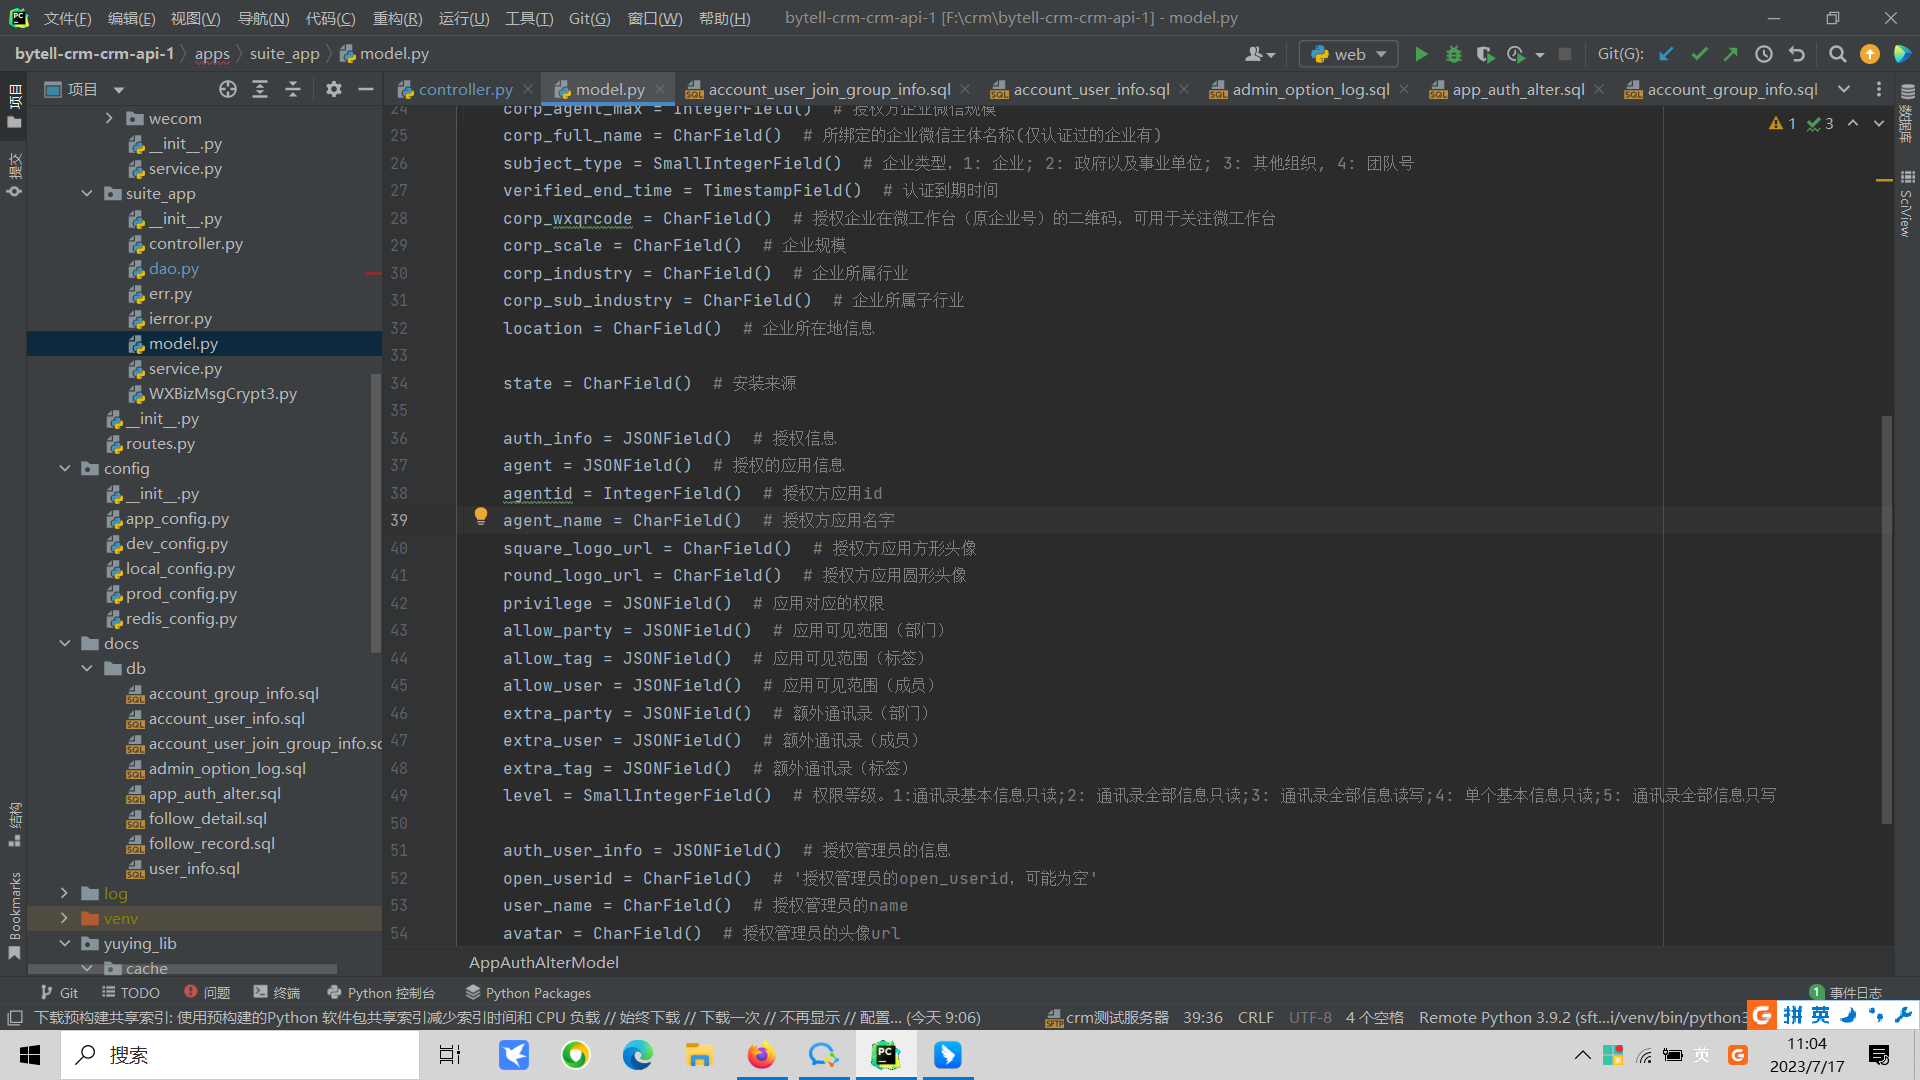Toggle the 问题 problems tool window
The width and height of the screenshot is (1920, 1080).
[x=207, y=993]
